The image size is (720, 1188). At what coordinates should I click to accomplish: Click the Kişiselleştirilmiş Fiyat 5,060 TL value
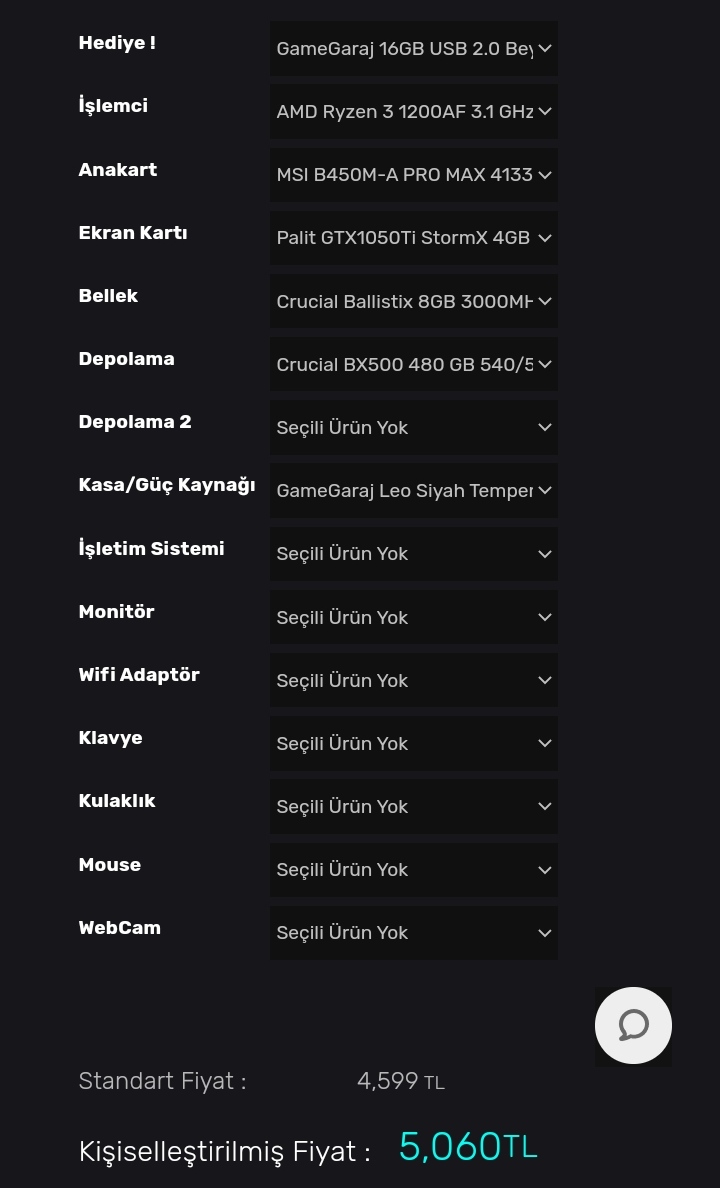tap(467, 1147)
